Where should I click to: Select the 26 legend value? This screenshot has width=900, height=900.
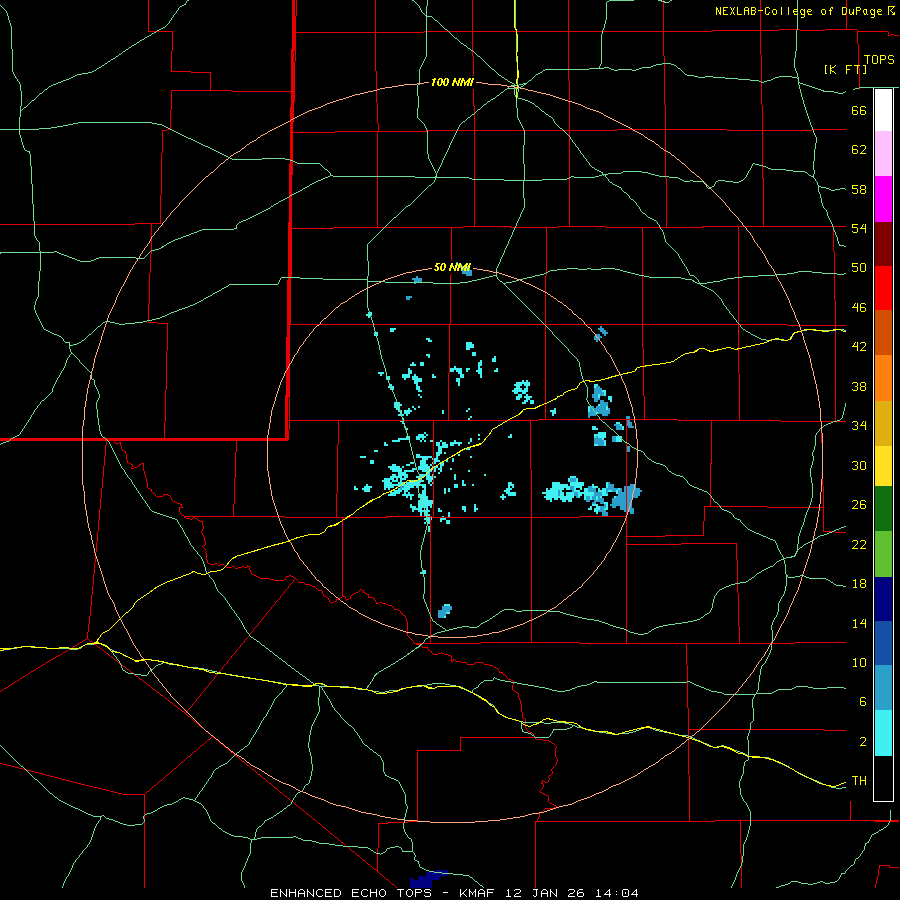click(859, 505)
